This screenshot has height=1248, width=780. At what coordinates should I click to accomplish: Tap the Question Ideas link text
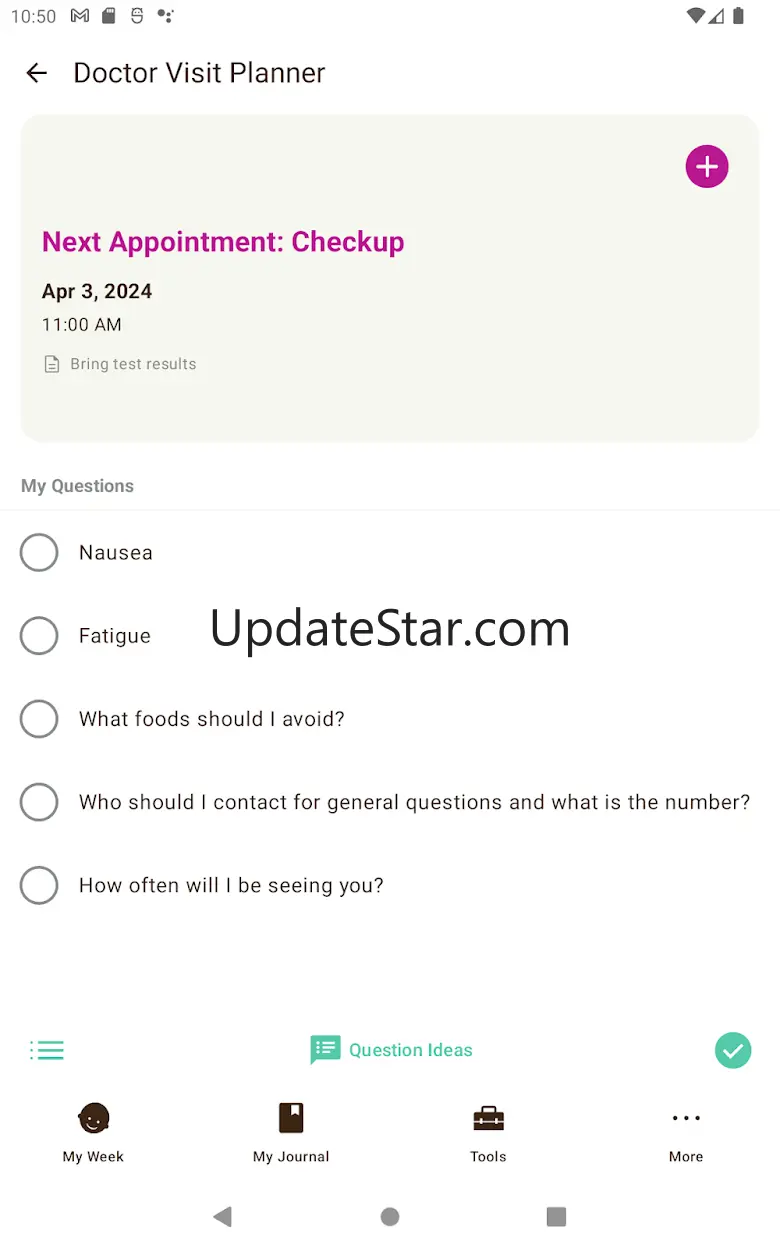pos(410,1050)
